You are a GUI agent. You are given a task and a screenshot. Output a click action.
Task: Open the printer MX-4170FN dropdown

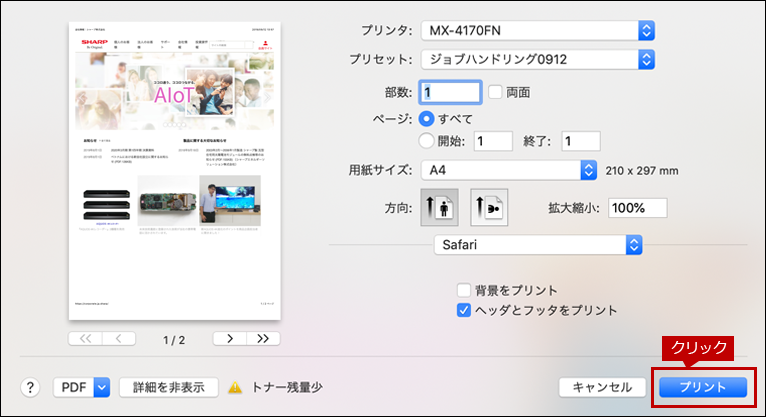tap(538, 31)
